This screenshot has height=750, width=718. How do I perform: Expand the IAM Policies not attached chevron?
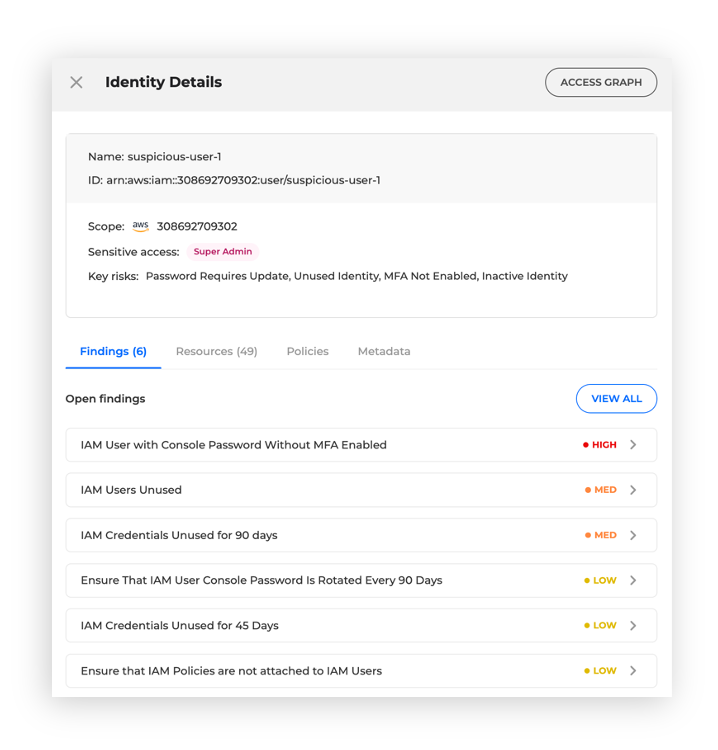click(x=633, y=671)
